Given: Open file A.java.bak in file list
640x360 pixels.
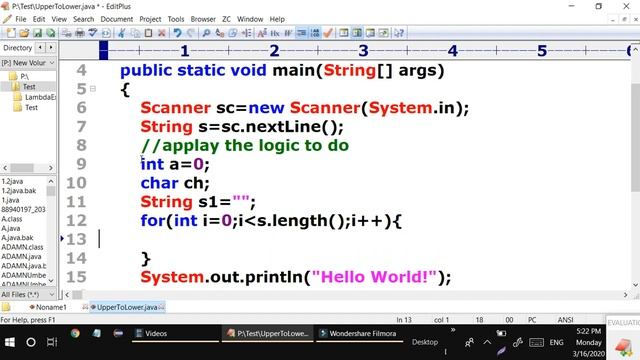Looking at the screenshot, I should 18,238.
